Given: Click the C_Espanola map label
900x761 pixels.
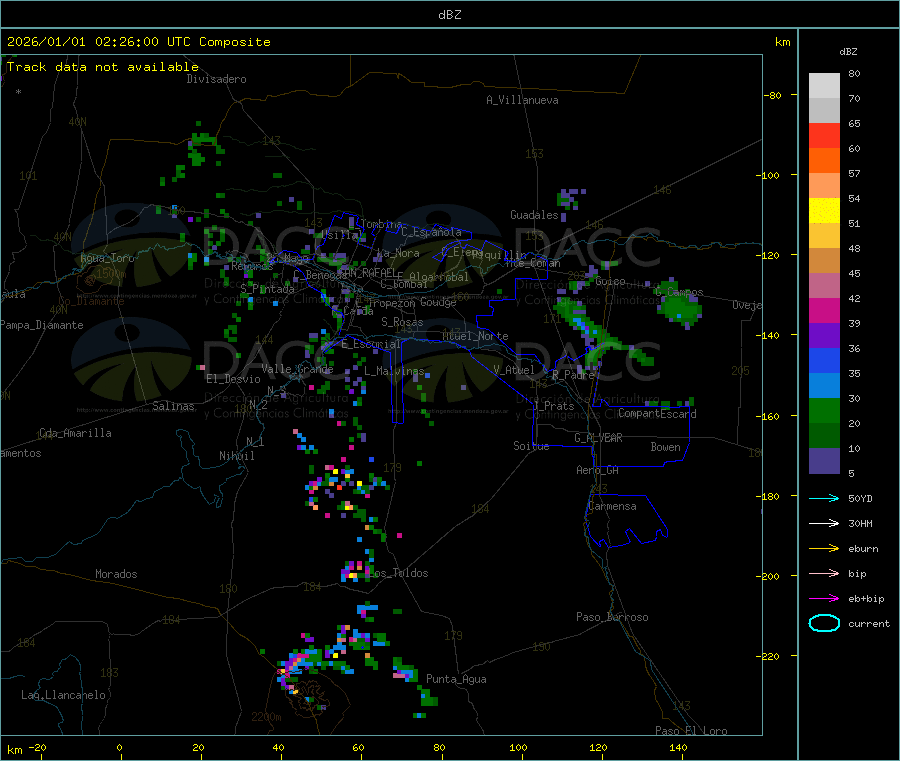Looking at the screenshot, I should 432,232.
